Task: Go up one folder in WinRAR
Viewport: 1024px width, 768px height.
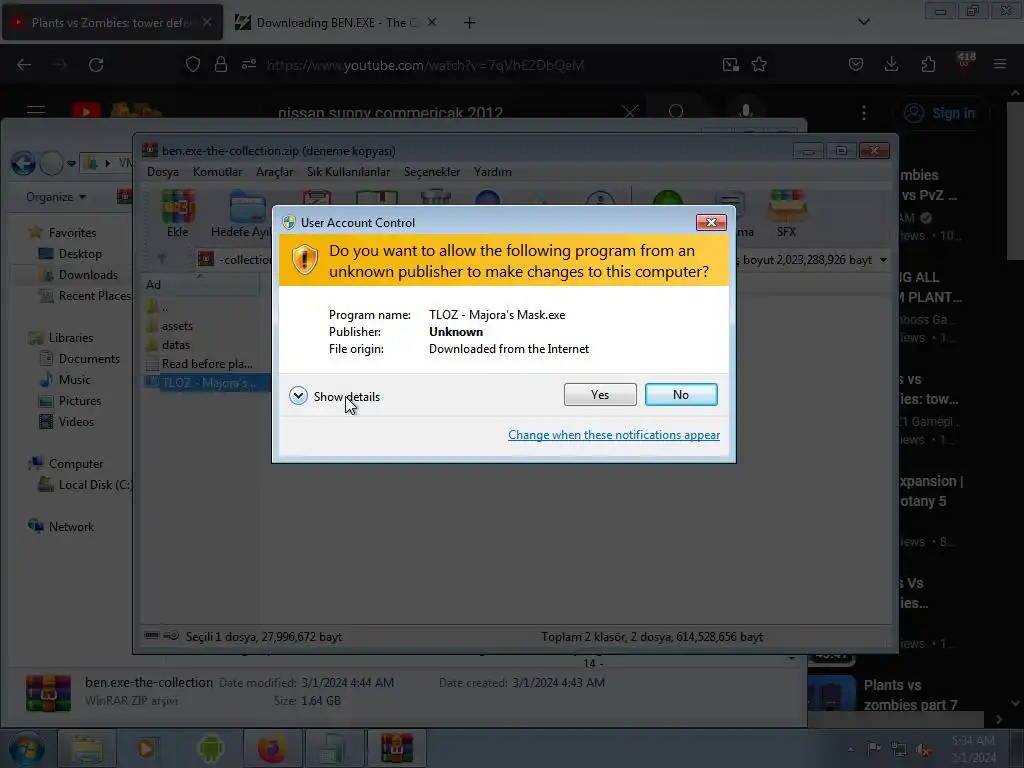Action: tap(162, 260)
